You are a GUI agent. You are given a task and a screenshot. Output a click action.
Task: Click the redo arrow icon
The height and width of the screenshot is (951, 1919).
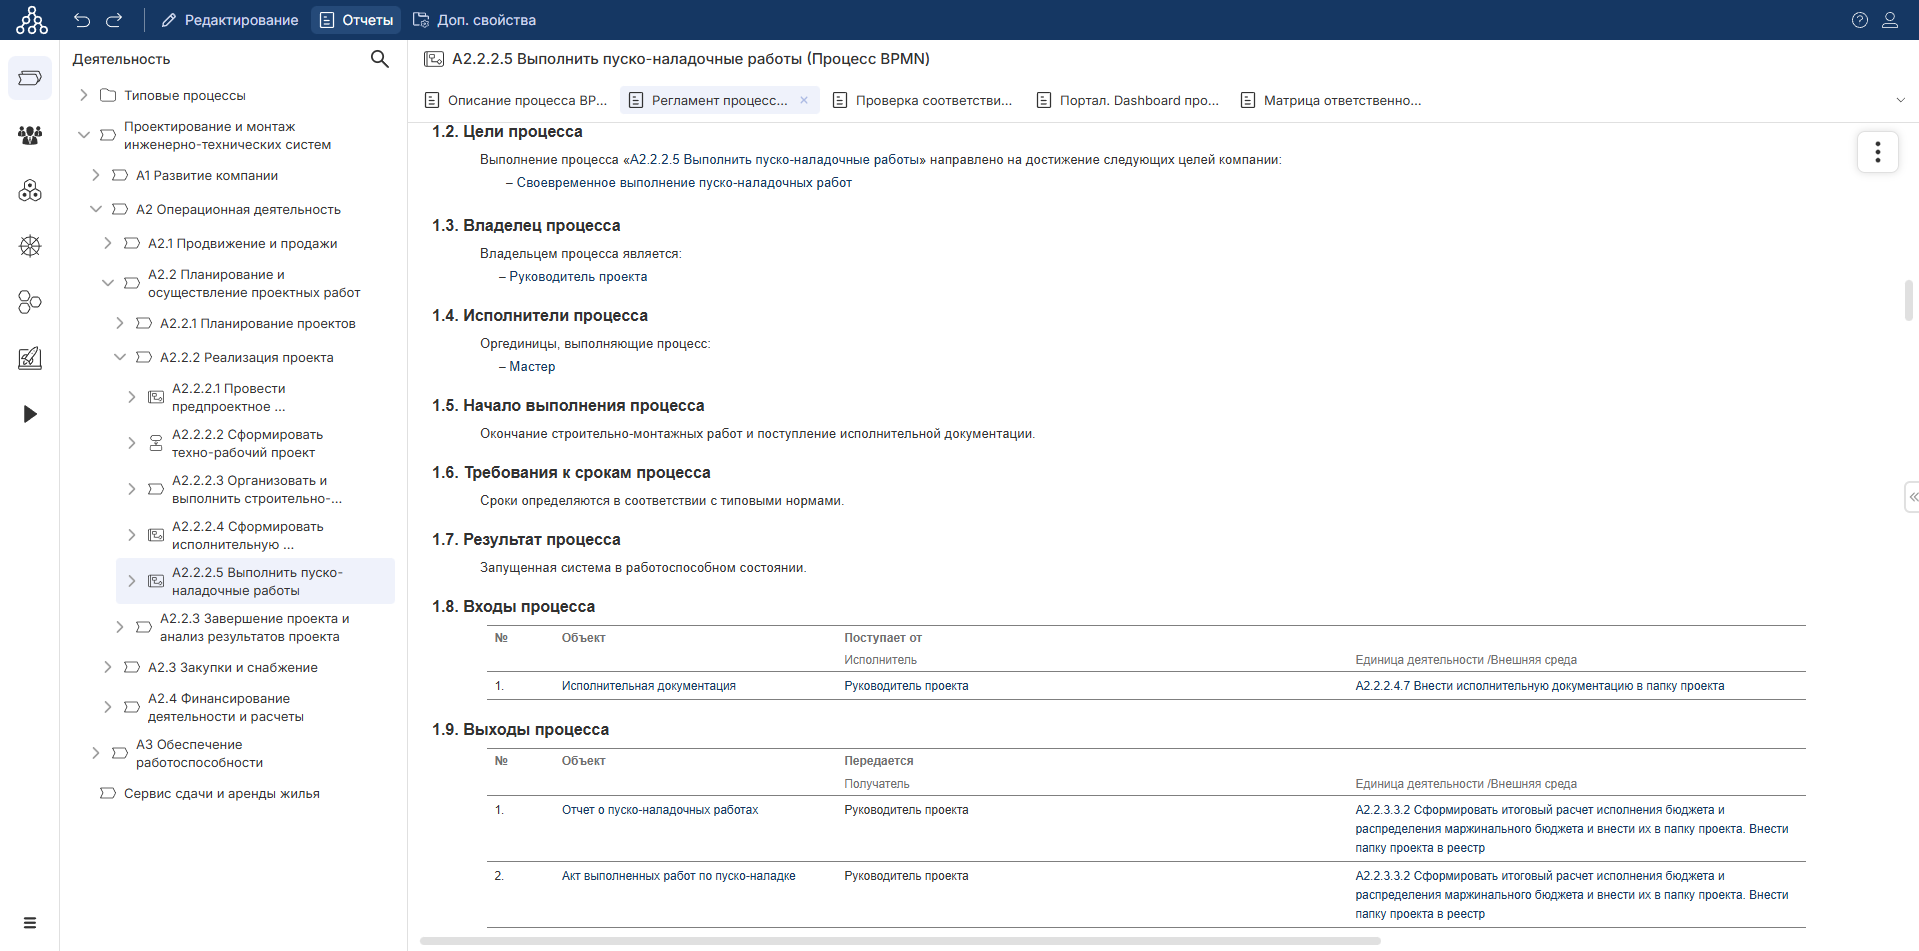coord(114,20)
